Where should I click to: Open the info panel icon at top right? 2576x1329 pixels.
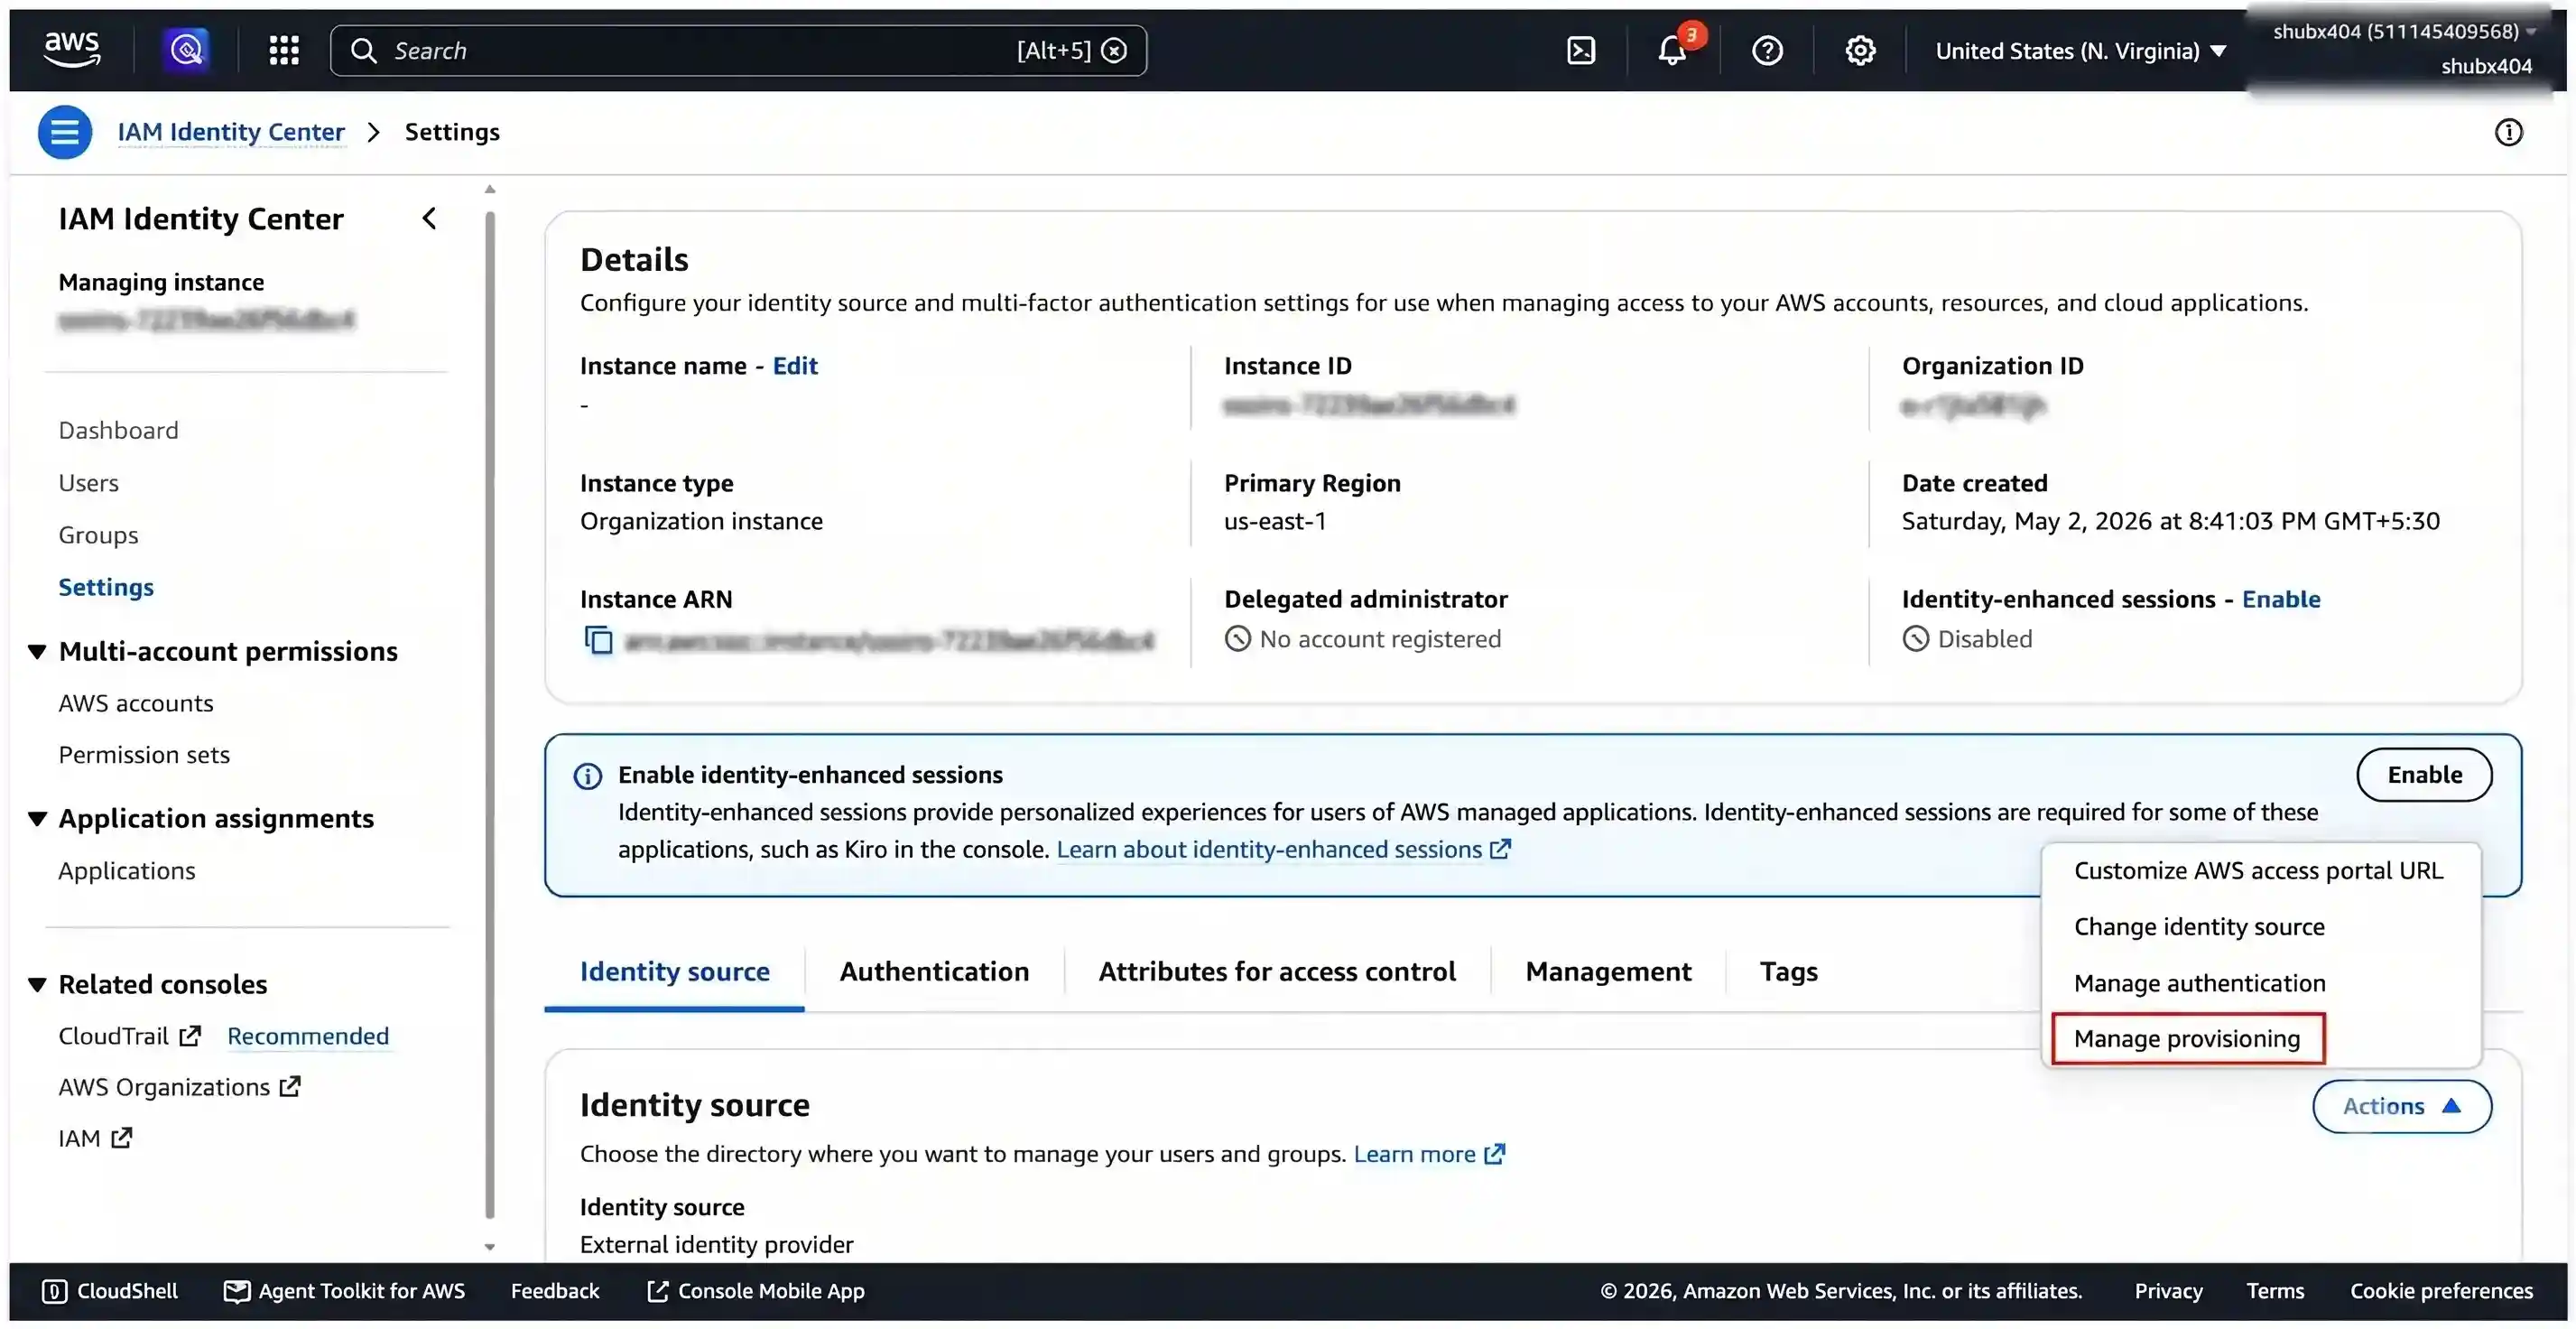point(2508,132)
